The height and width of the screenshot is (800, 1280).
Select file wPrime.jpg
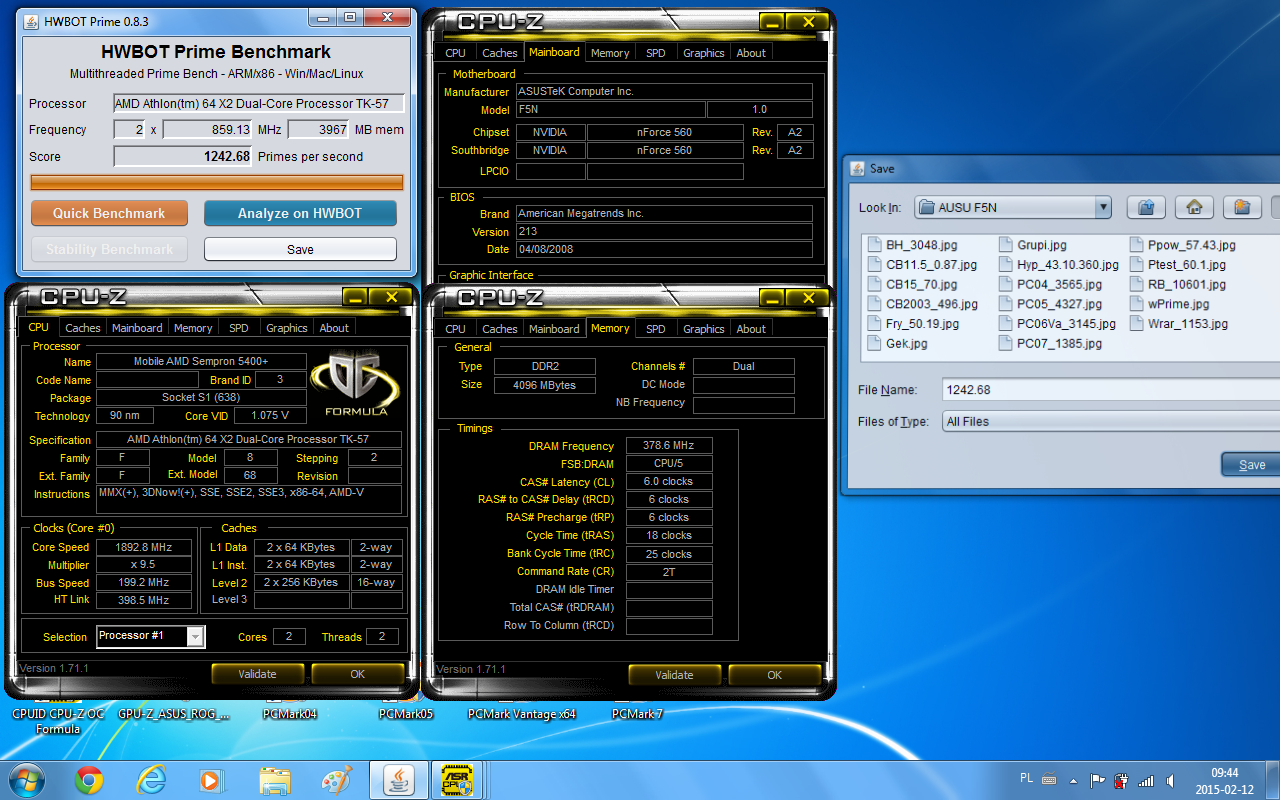pos(1170,304)
